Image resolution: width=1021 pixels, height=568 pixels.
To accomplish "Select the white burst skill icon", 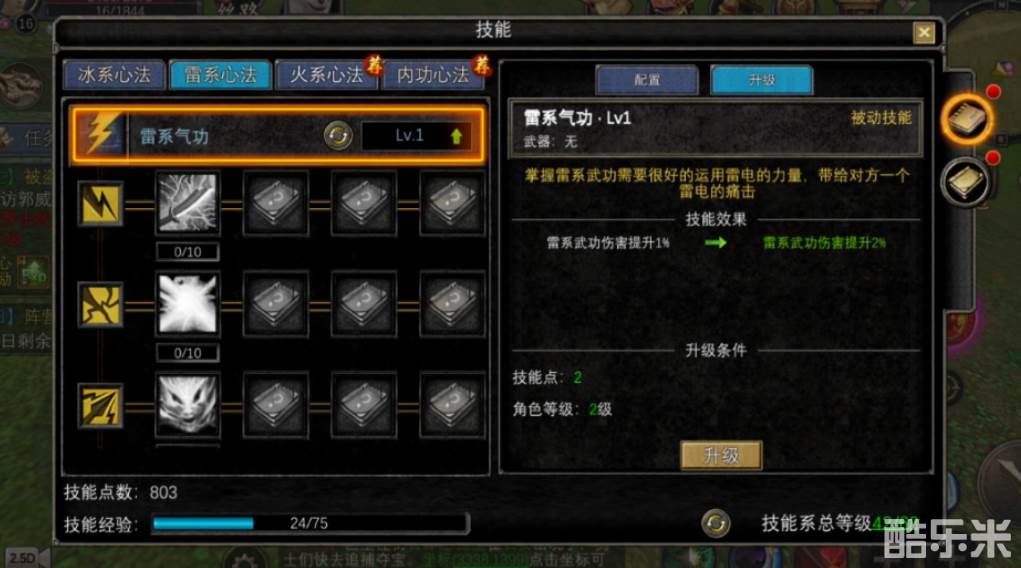I will (188, 304).
